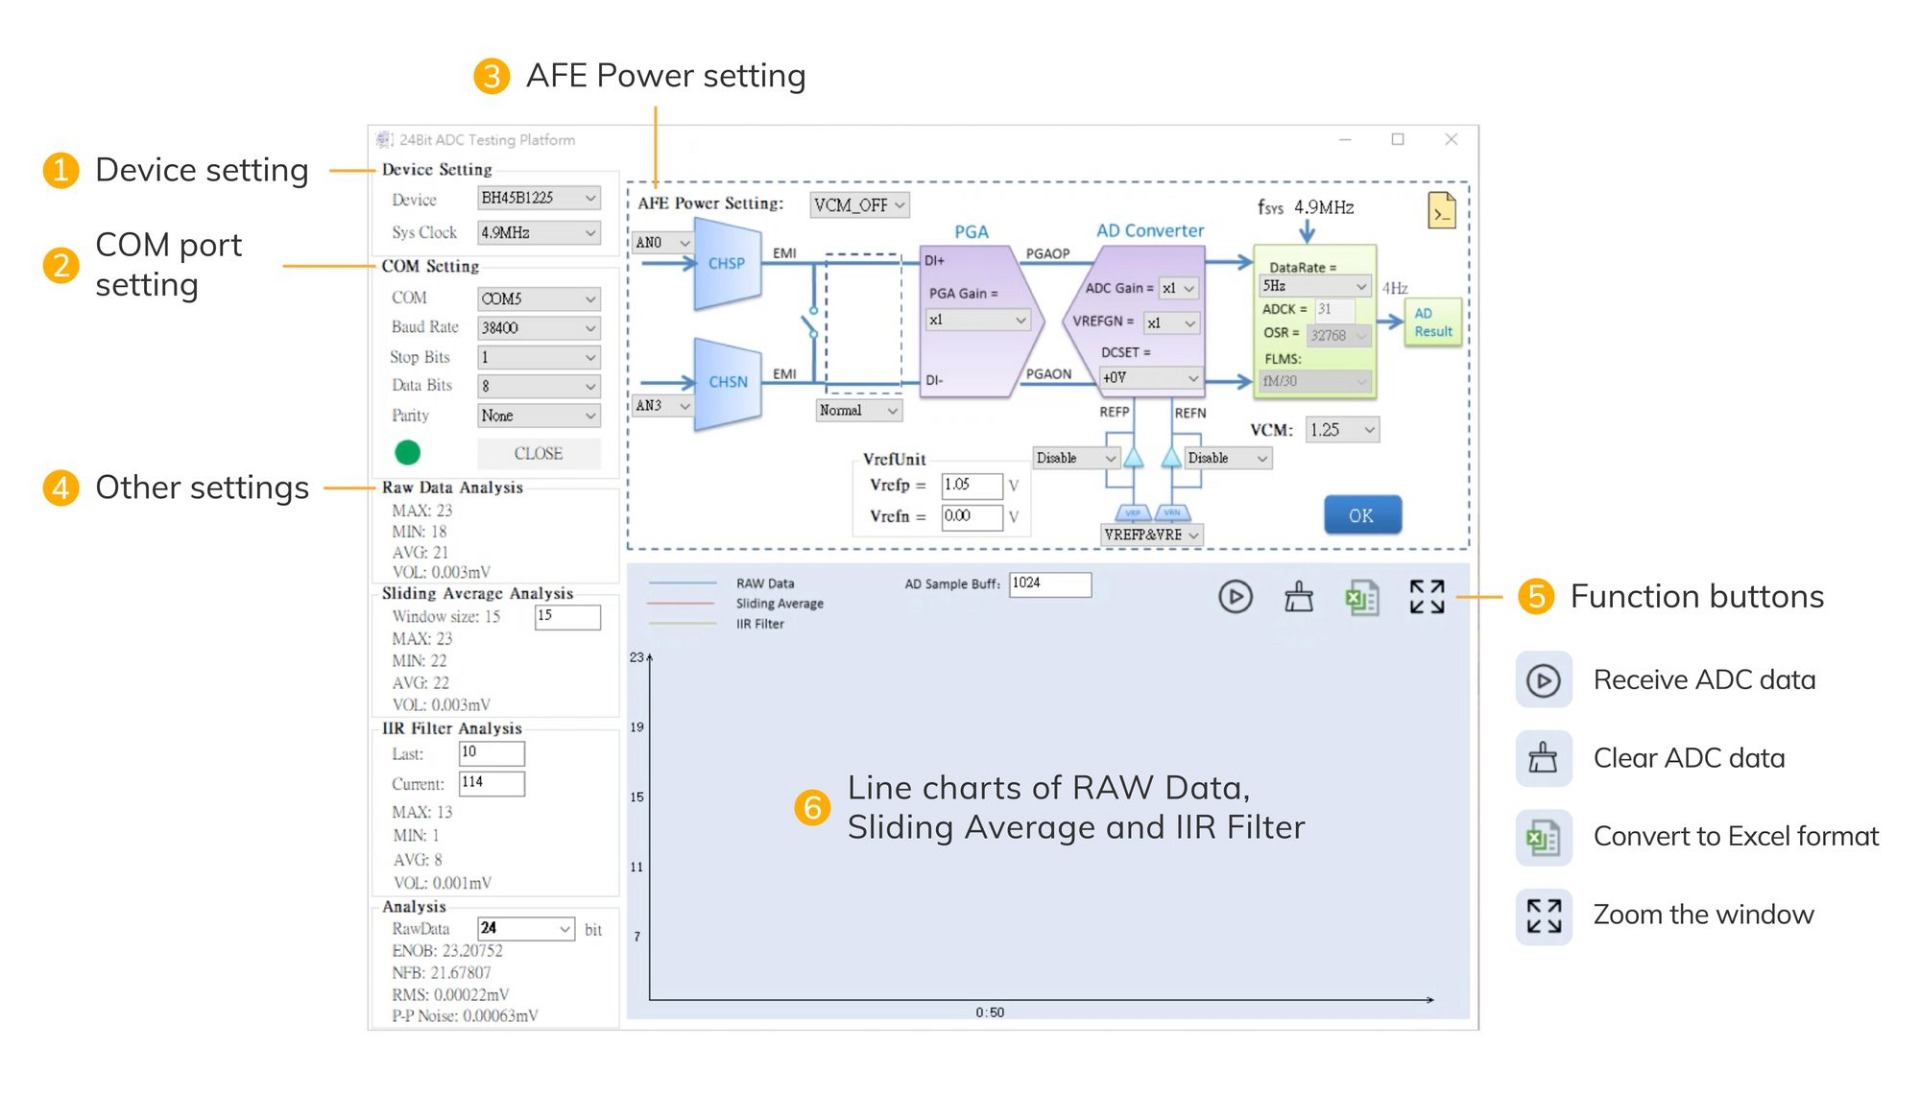Viewport: 1920px width, 1093px height.
Task: Click the REFP buffer triangle
Action: tap(1133, 457)
